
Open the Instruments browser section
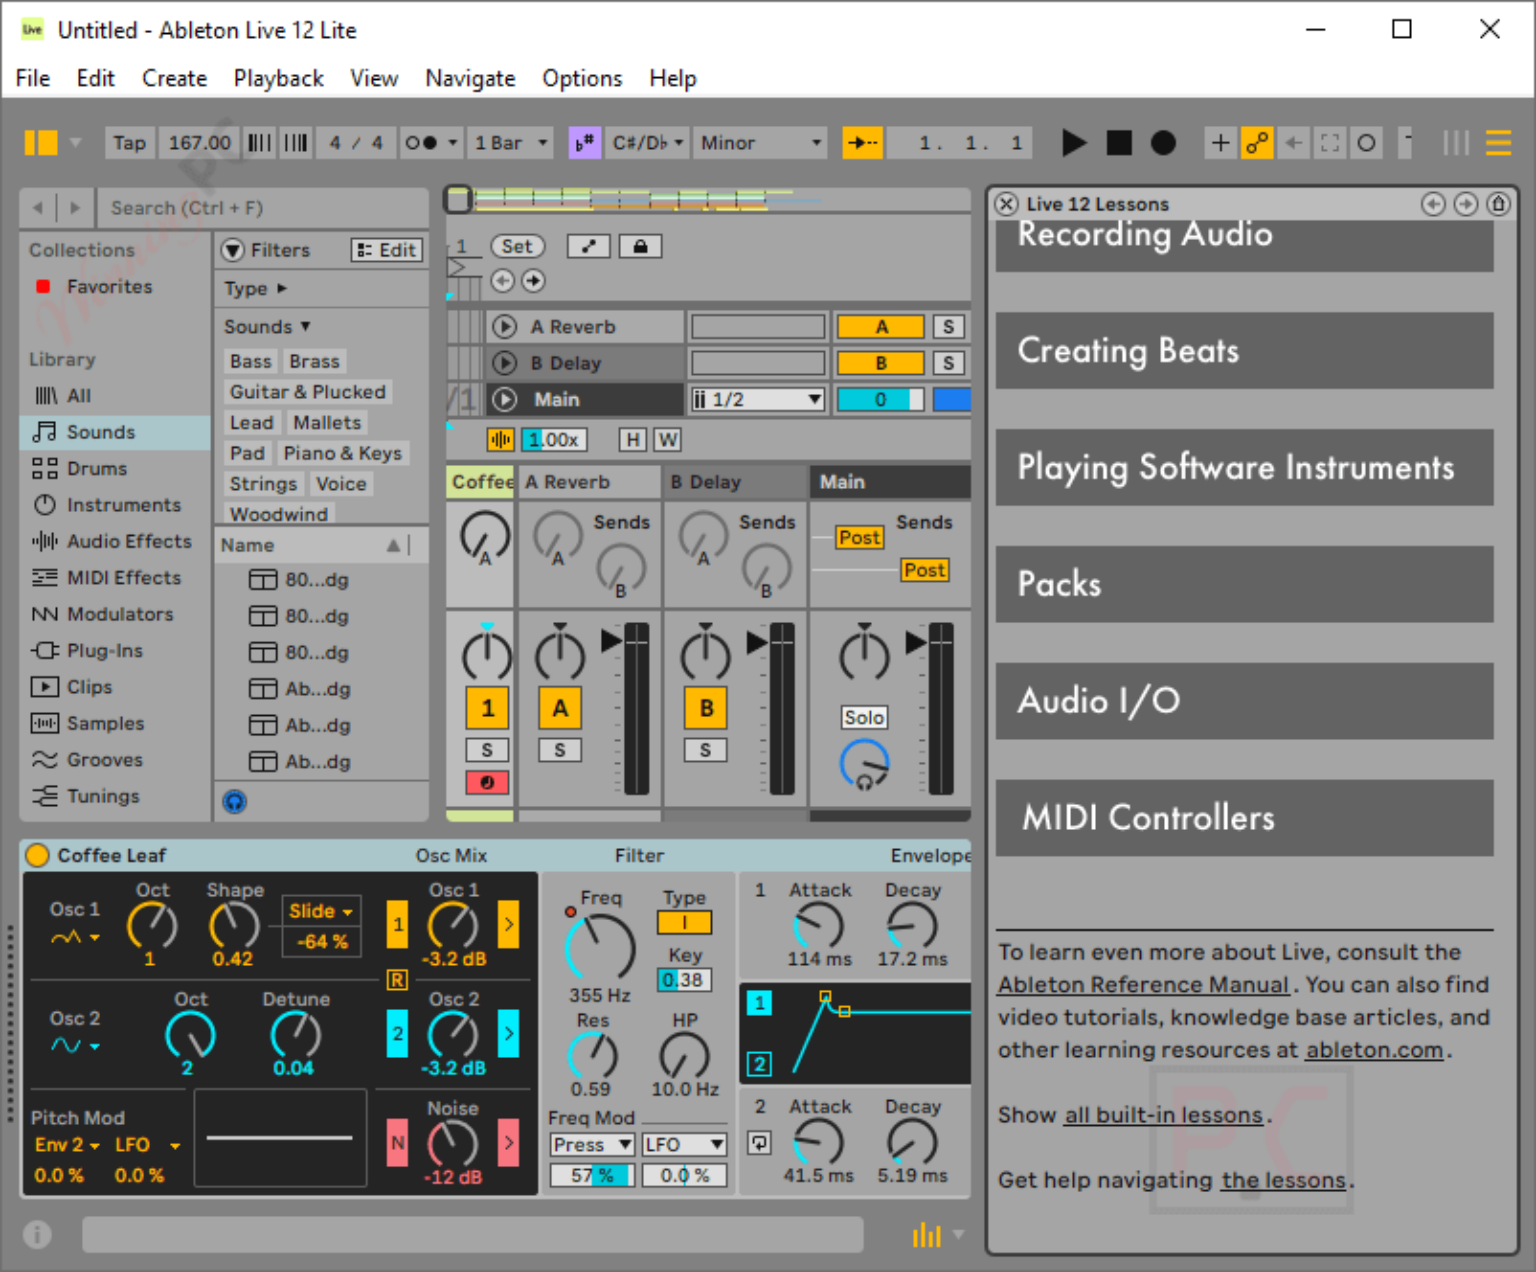coord(124,504)
